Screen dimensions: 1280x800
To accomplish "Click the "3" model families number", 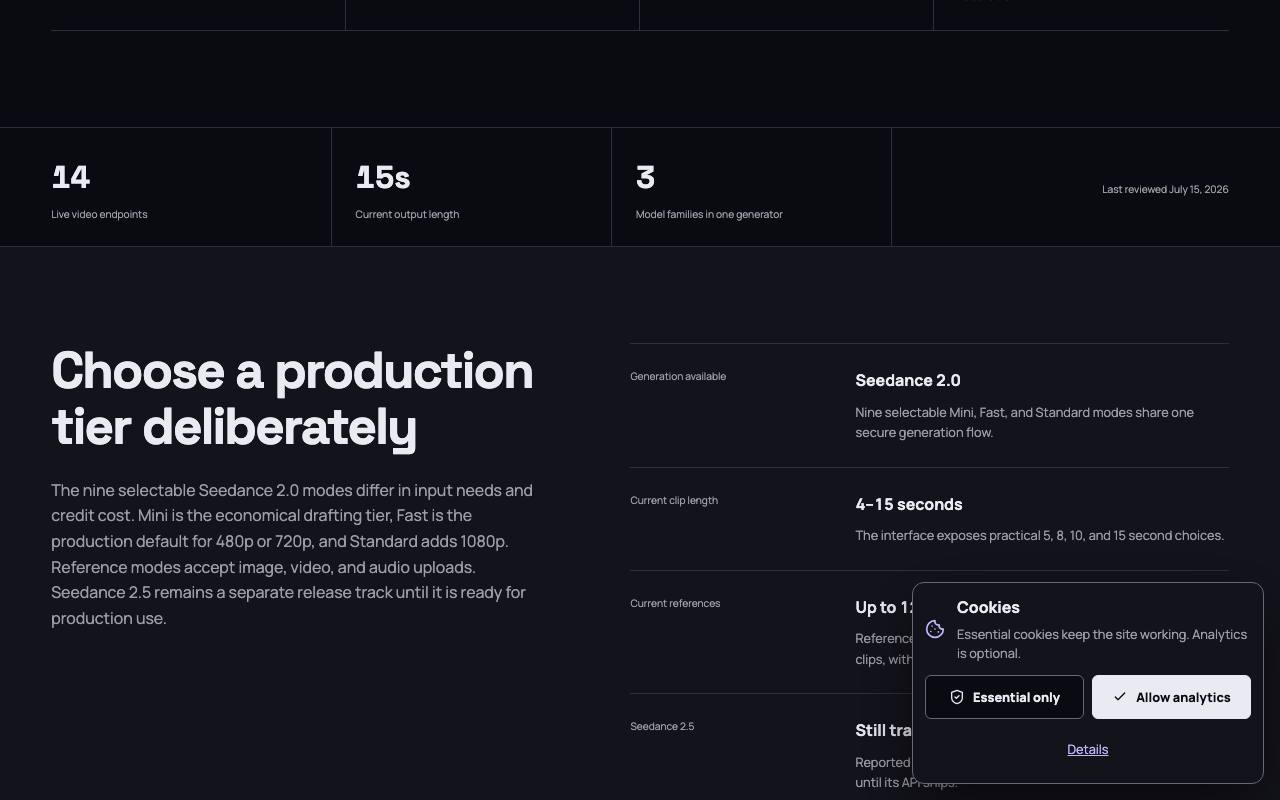I will tap(645, 177).
